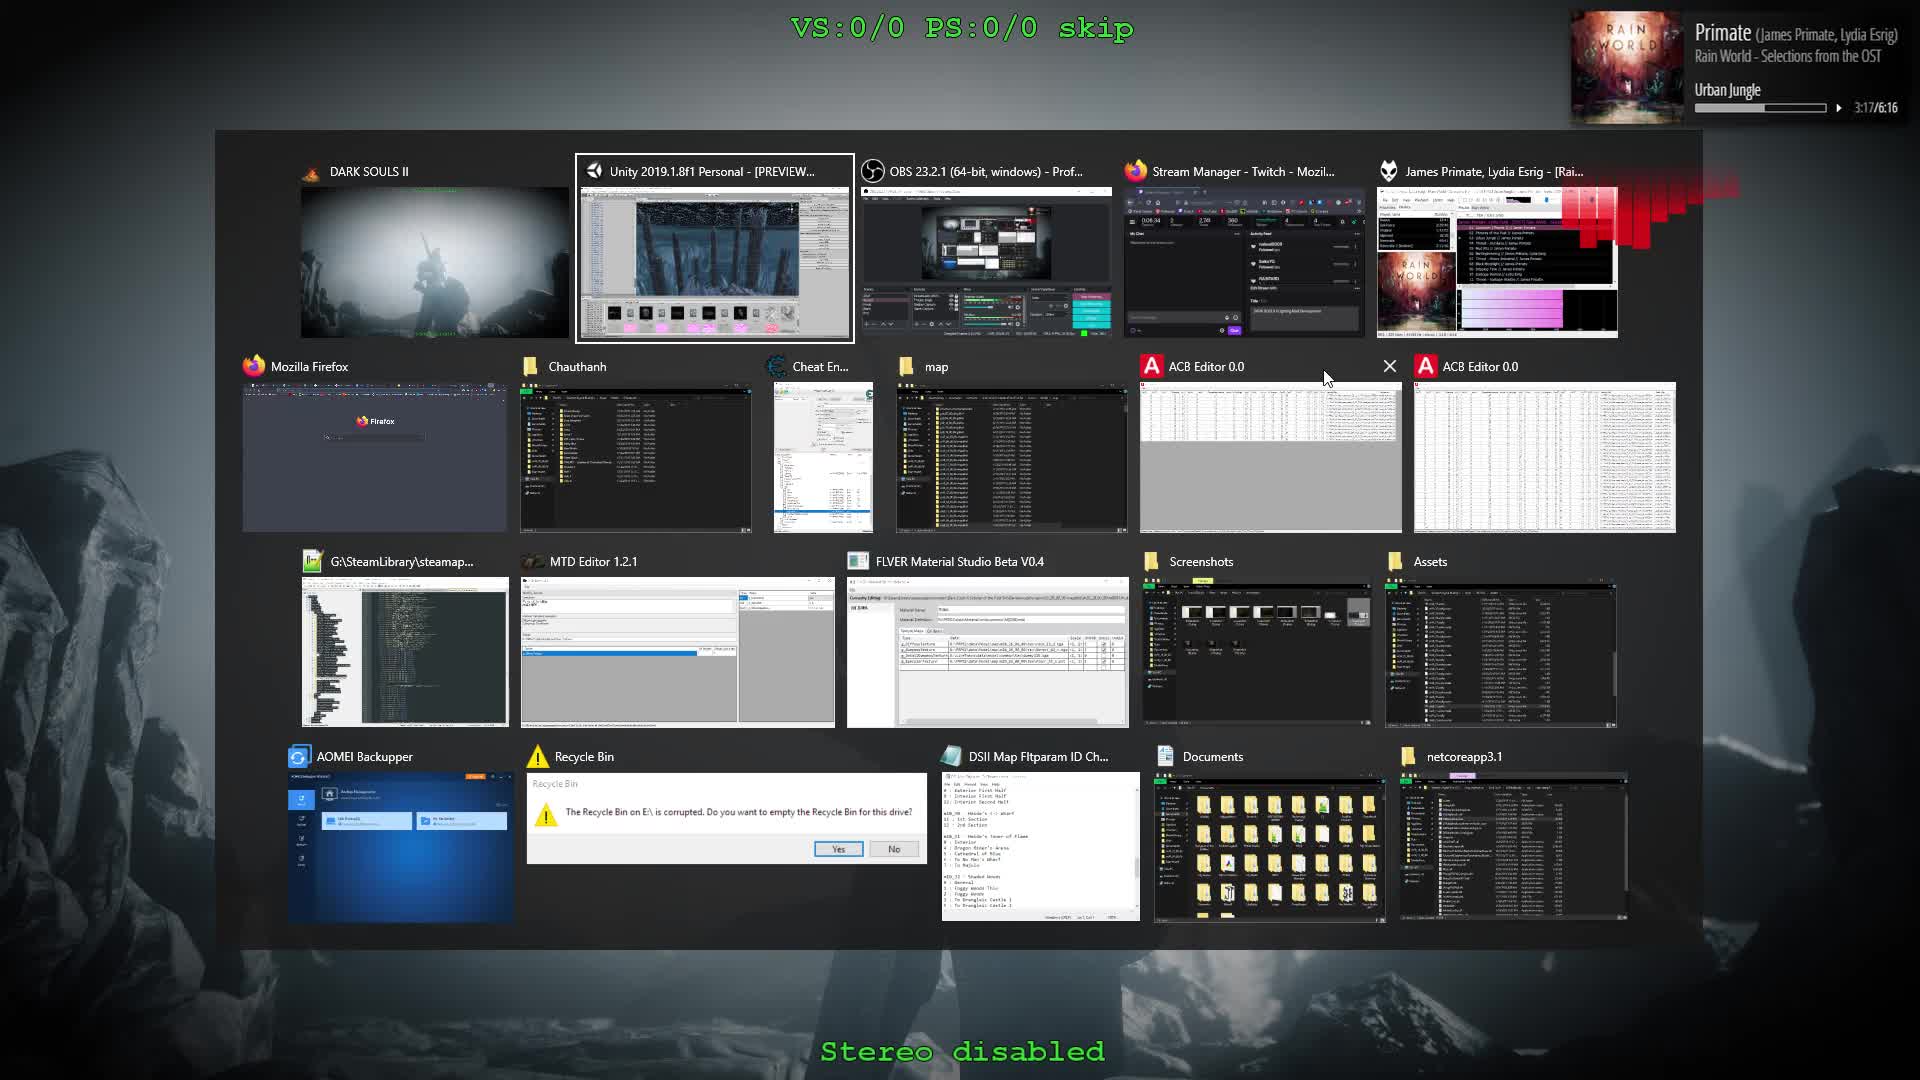The height and width of the screenshot is (1080, 1920).
Task: Select the first ACB Editor 0.0 thumbnail
Action: pyautogui.click(x=1271, y=457)
